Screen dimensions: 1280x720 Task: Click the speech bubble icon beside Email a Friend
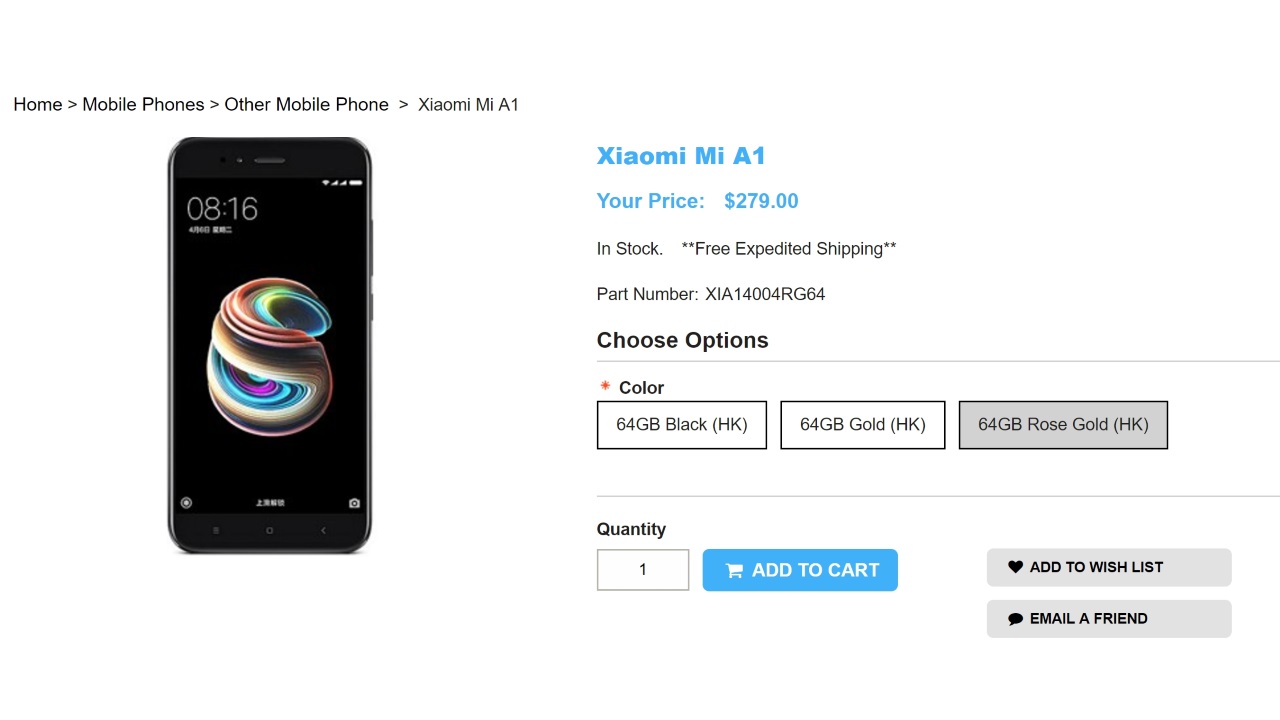point(1015,619)
